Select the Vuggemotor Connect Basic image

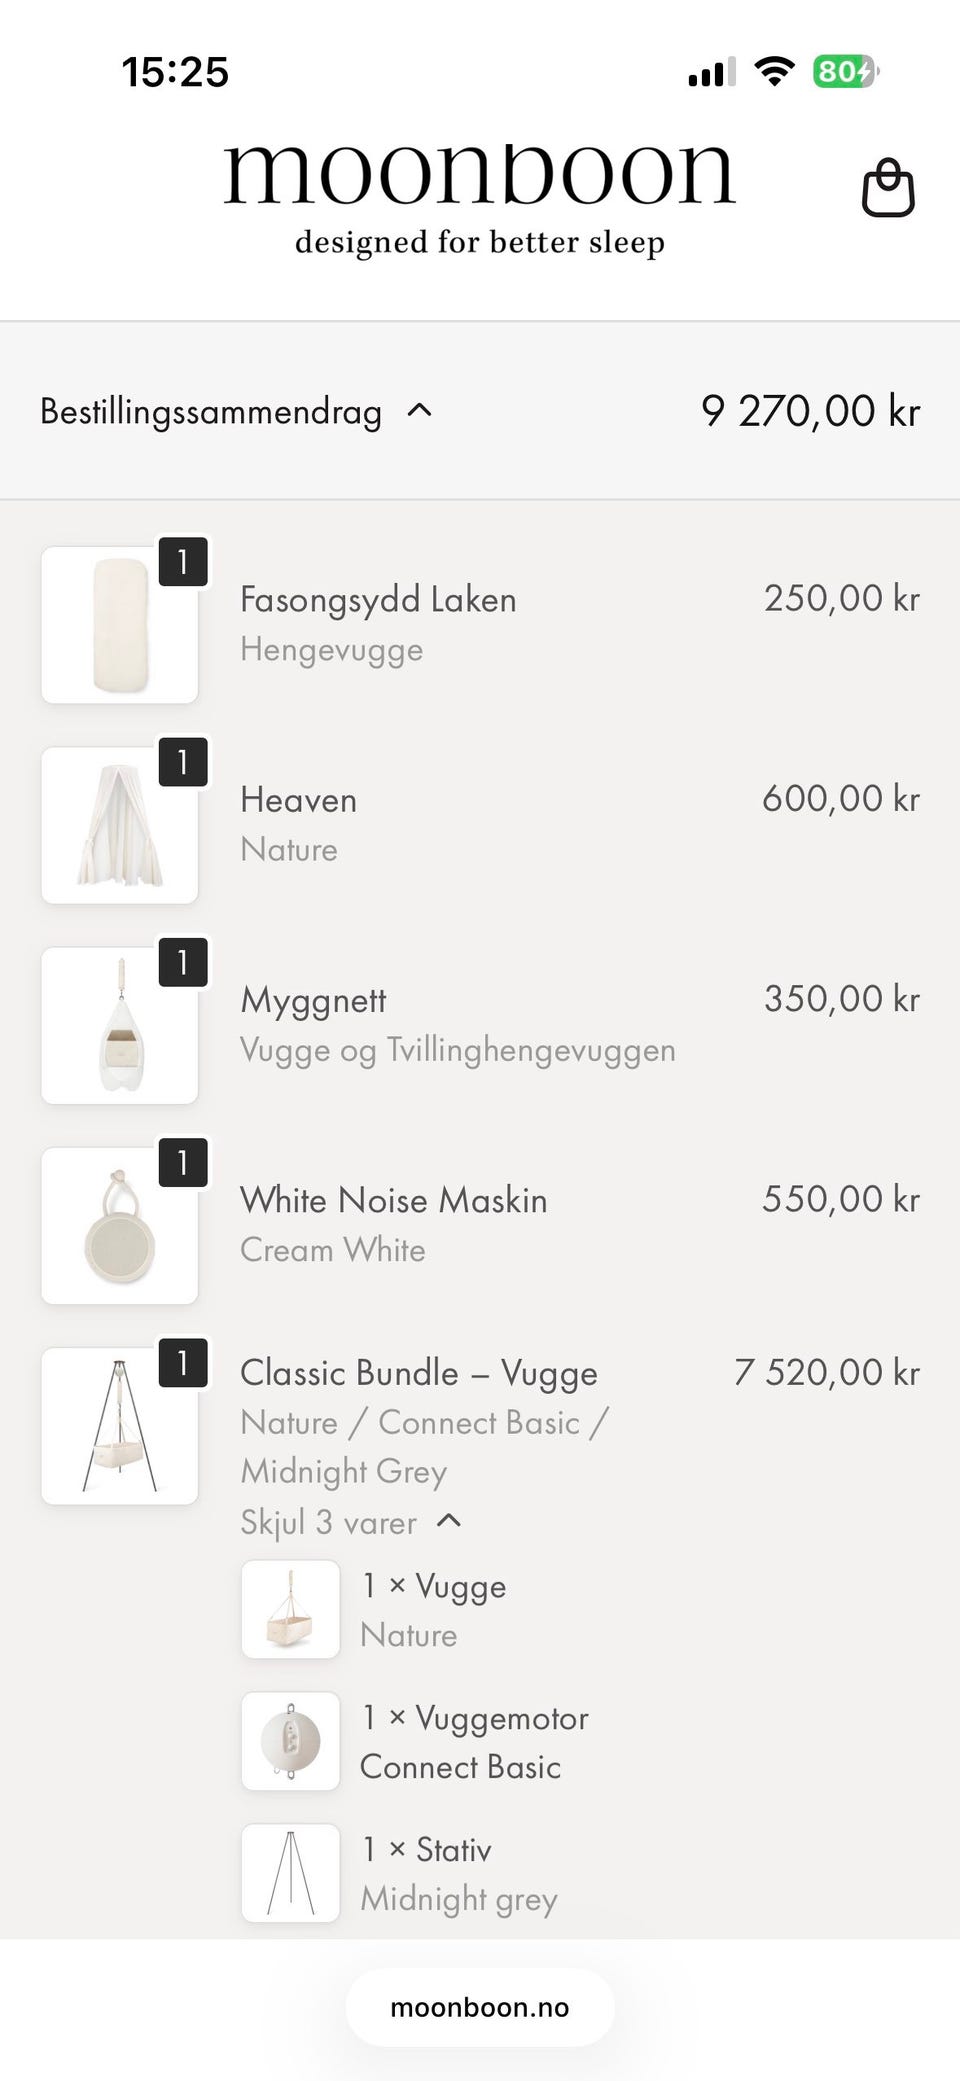[291, 1741]
